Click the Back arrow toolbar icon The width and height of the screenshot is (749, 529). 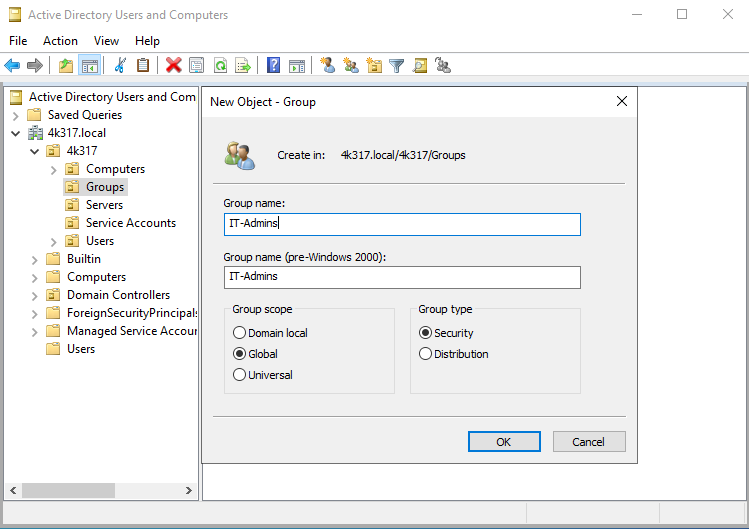tap(12, 65)
